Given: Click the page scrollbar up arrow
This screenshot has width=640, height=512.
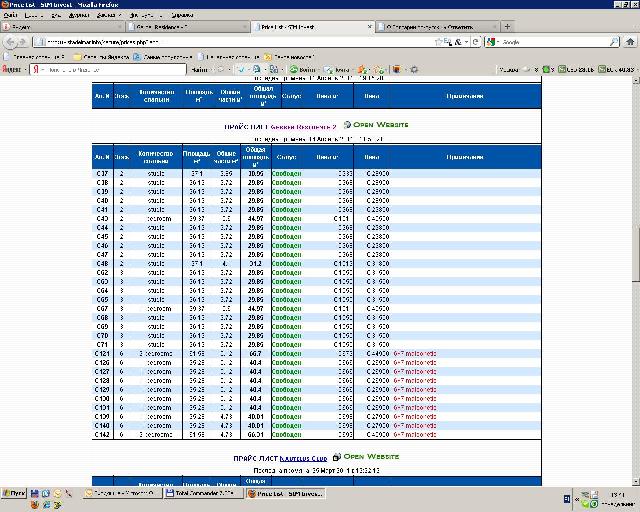Looking at the screenshot, I should click(x=636, y=81).
